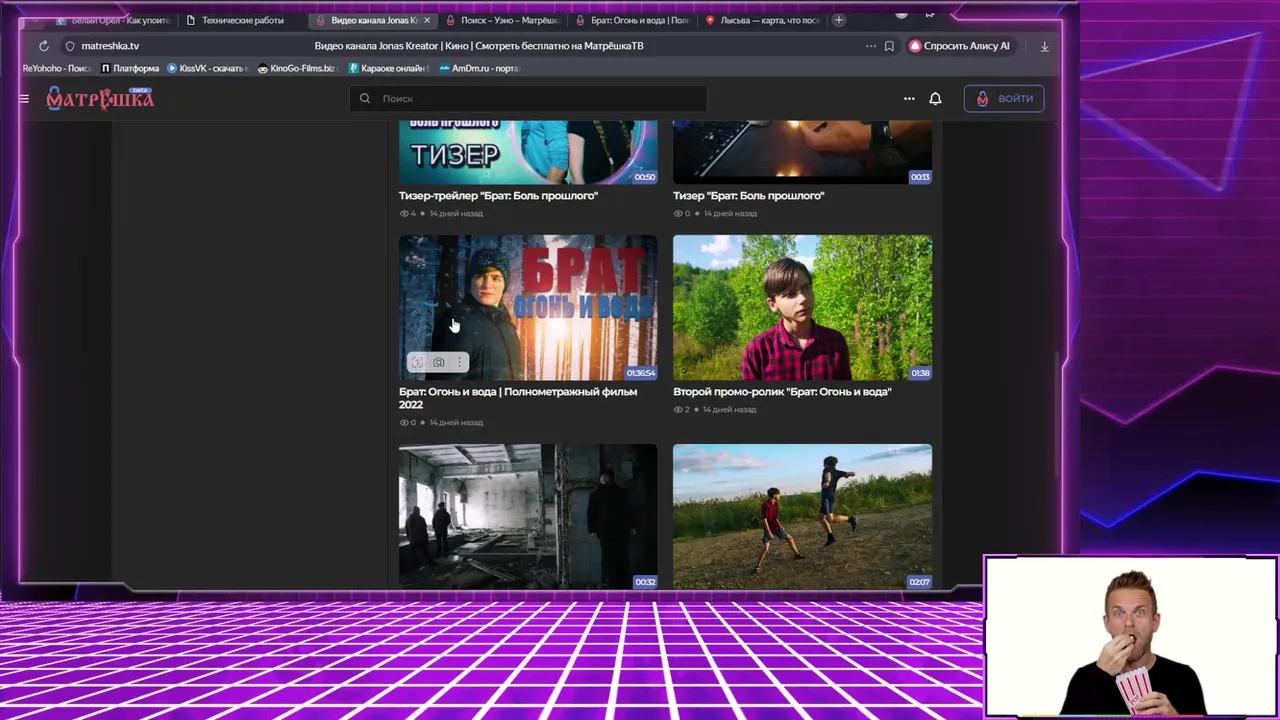Click the site security shield icon in address bar
Viewport: 1280px width, 720px height.
click(x=70, y=46)
